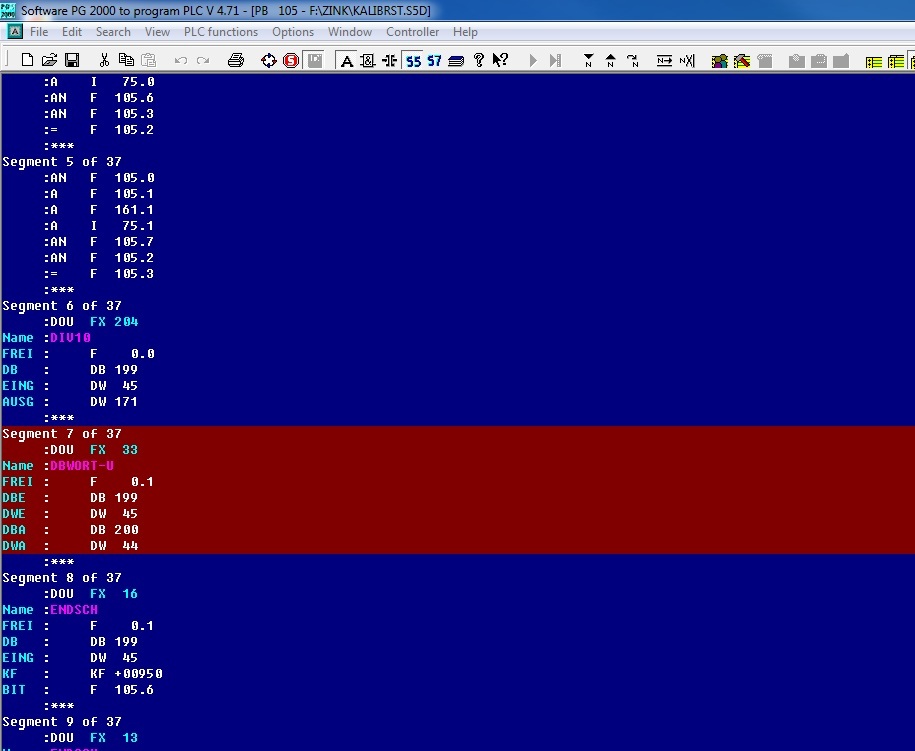Click the block name DBWORT-U
The height and width of the screenshot is (751, 915).
click(82, 466)
